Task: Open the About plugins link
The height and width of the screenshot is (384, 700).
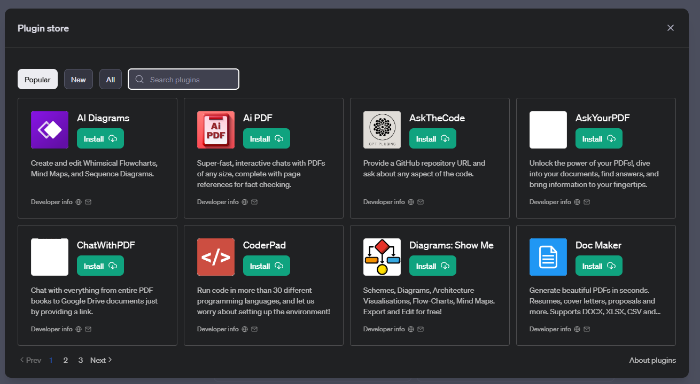Action: (x=652, y=360)
